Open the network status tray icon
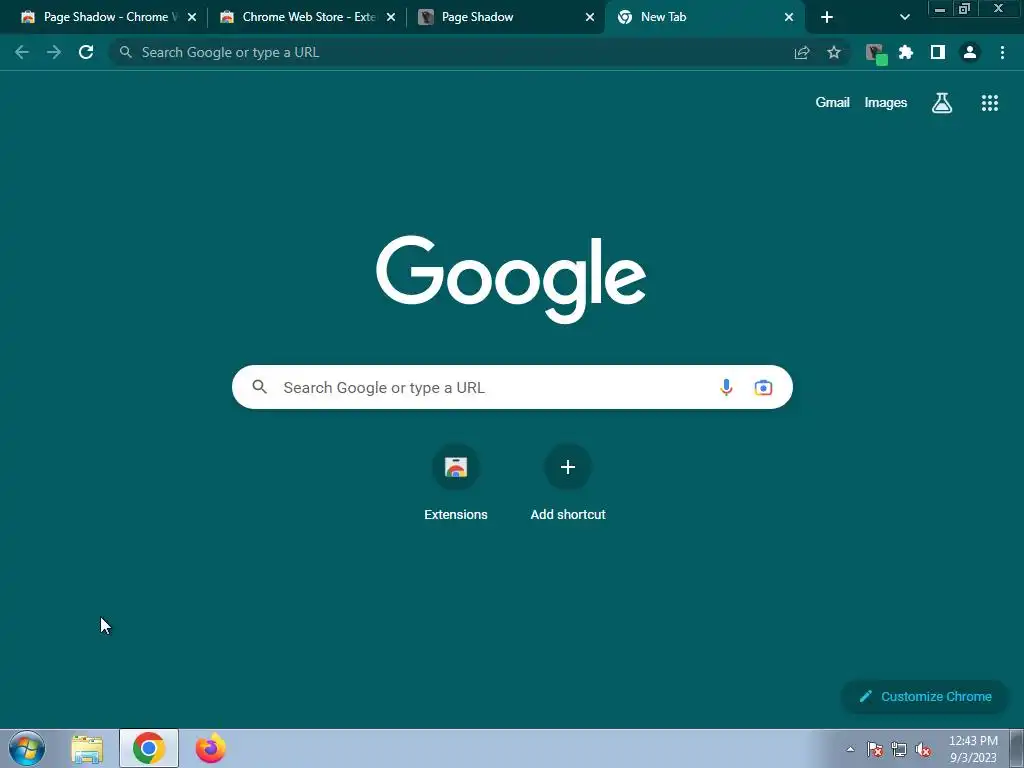Screen dimensions: 1024x768 coord(899,749)
